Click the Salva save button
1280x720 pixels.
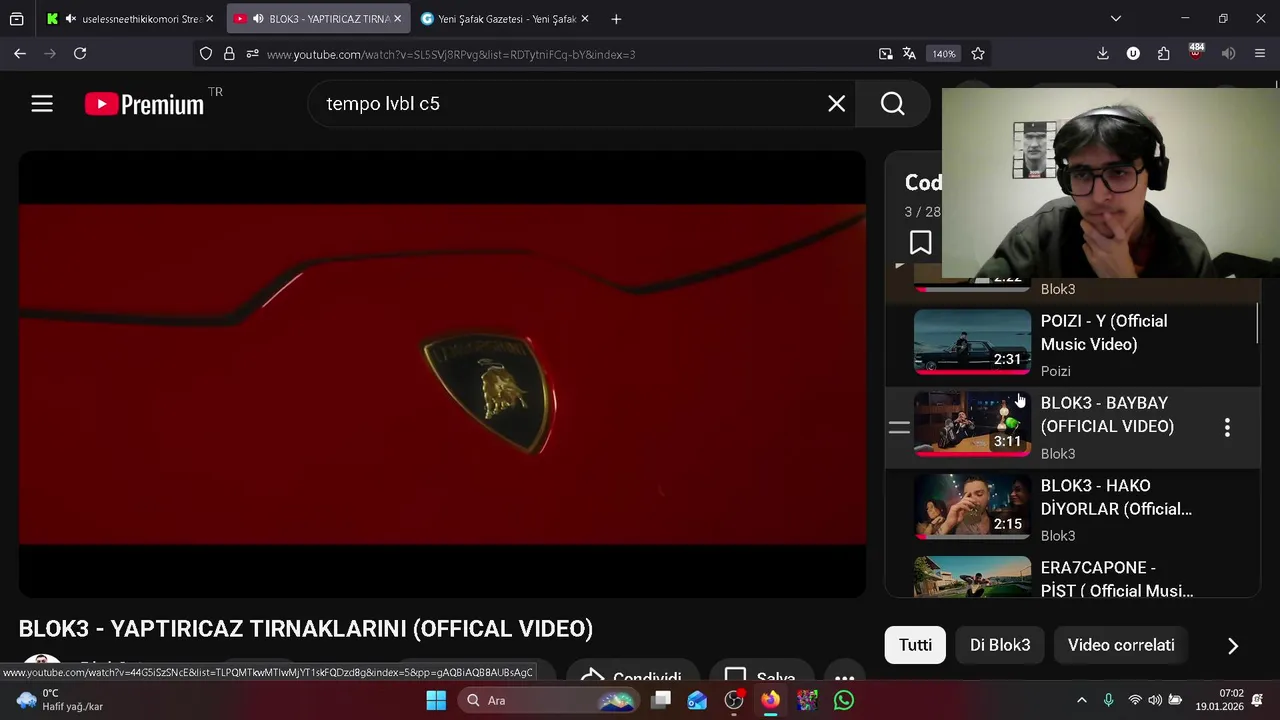pos(761,677)
